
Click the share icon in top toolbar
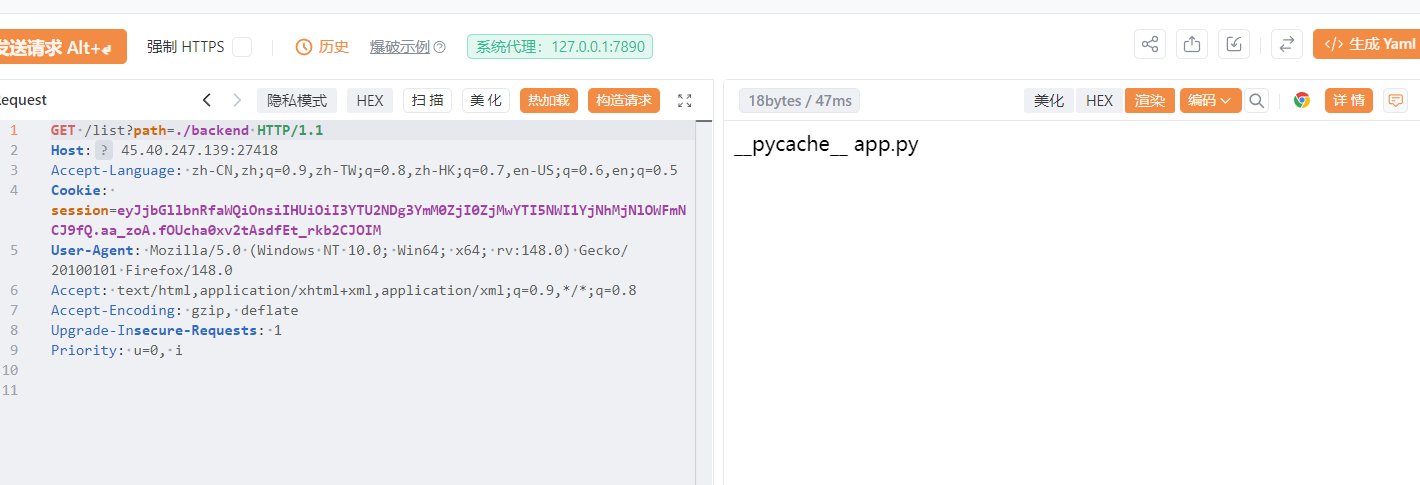[x=1150, y=44]
